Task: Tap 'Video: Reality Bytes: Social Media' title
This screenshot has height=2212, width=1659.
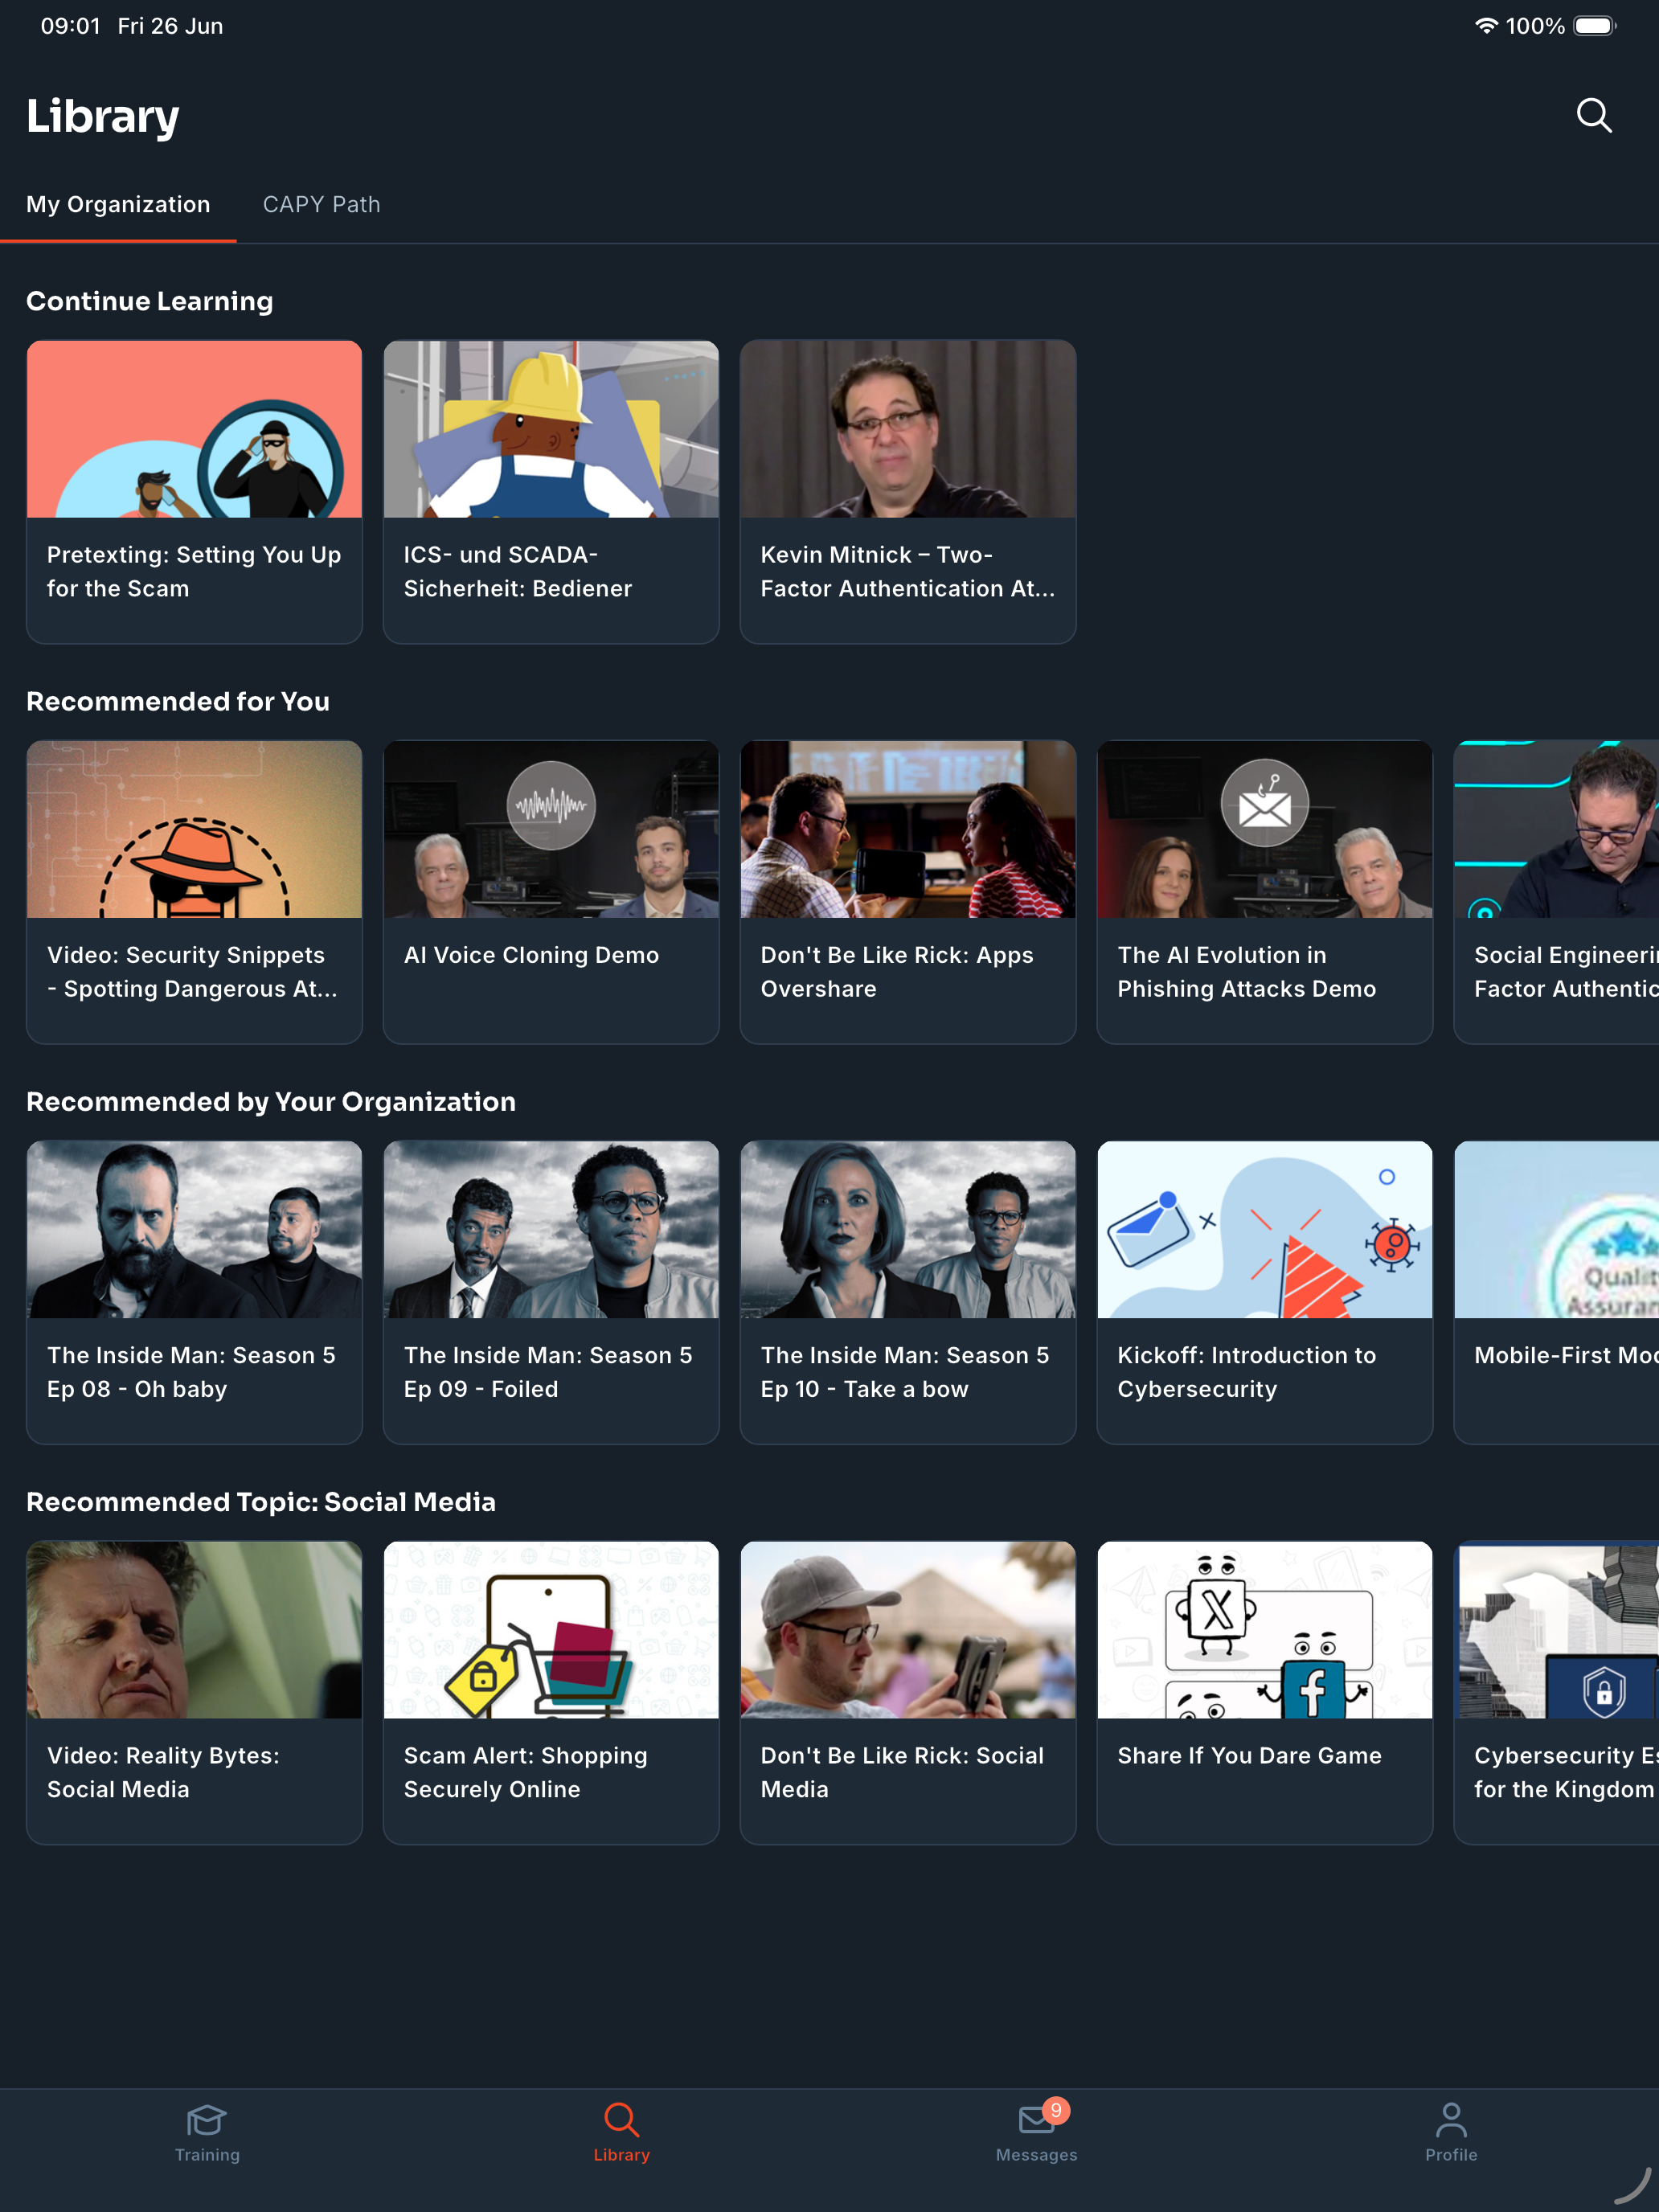Action: click(x=163, y=1772)
